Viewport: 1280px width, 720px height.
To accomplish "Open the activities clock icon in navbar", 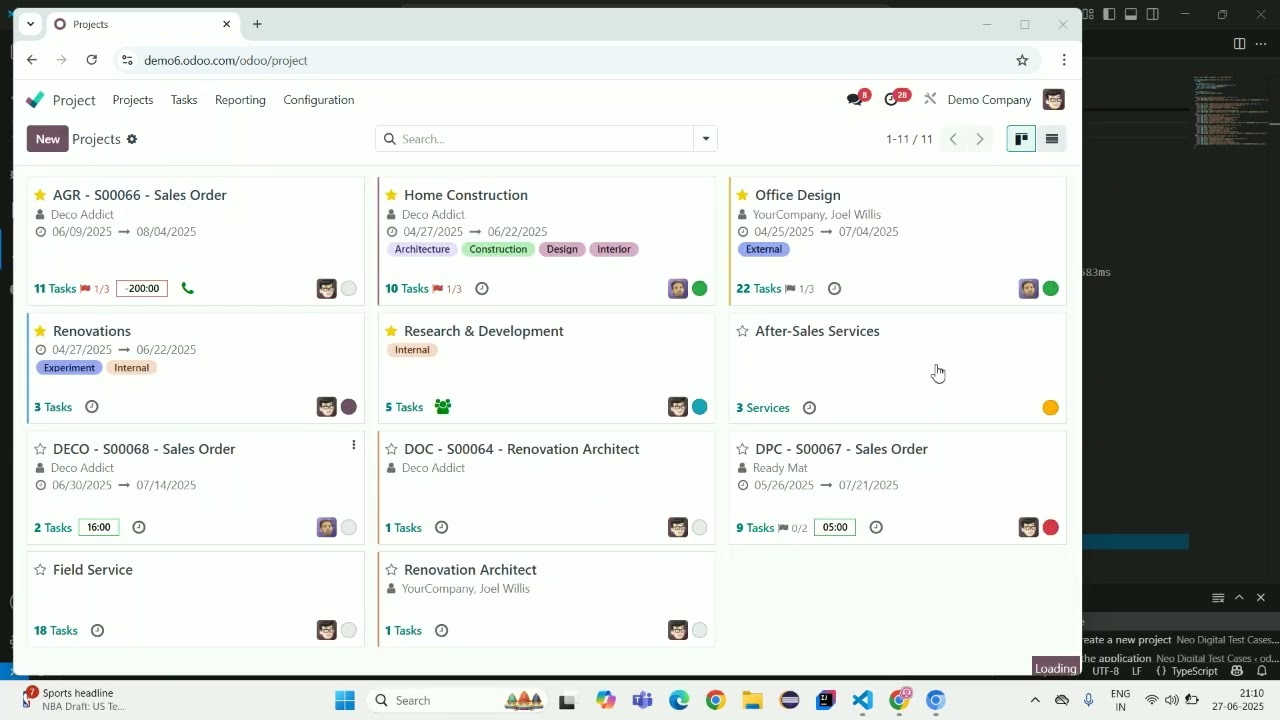I will [x=892, y=100].
